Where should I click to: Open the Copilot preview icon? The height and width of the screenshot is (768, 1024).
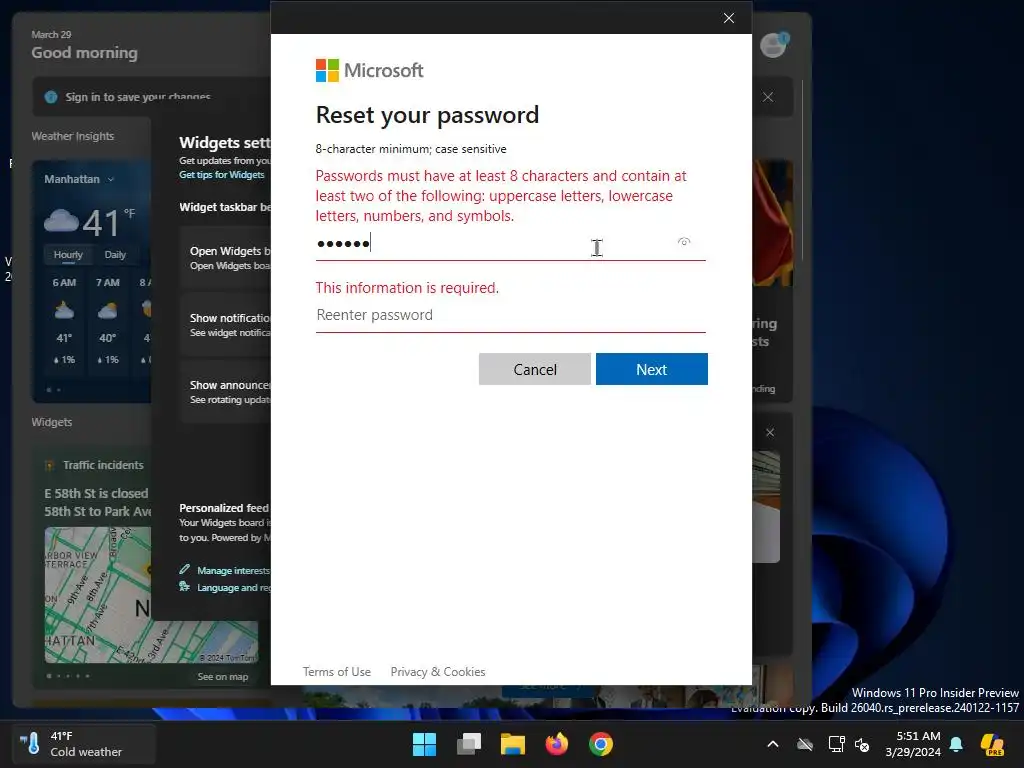coord(992,744)
